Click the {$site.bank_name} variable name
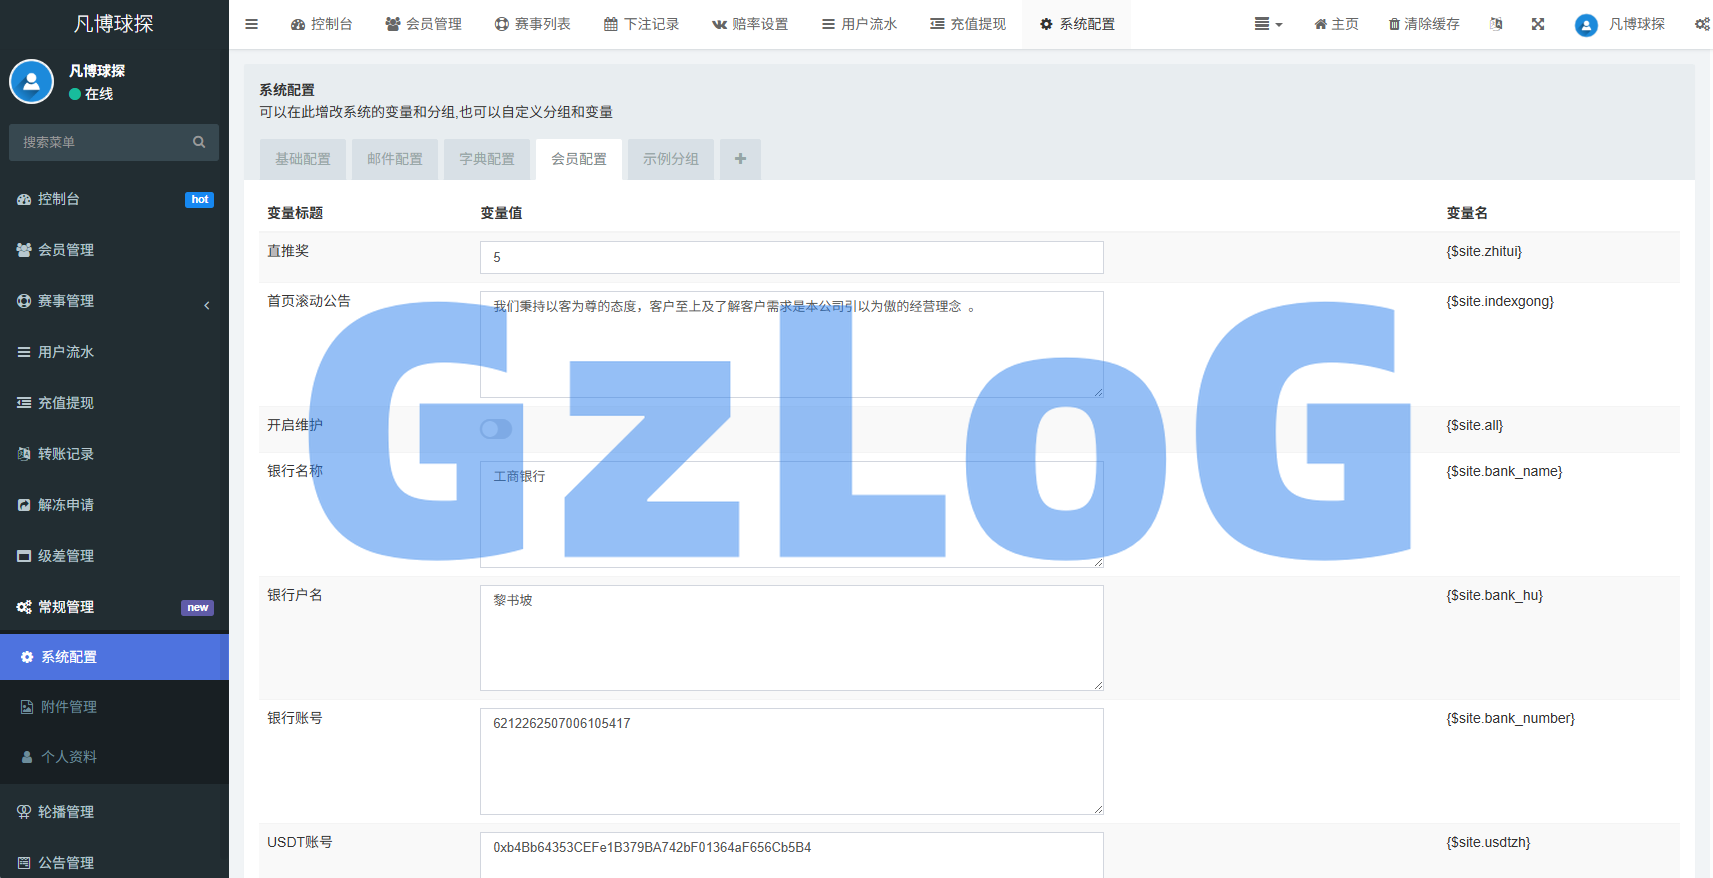 [x=1504, y=471]
